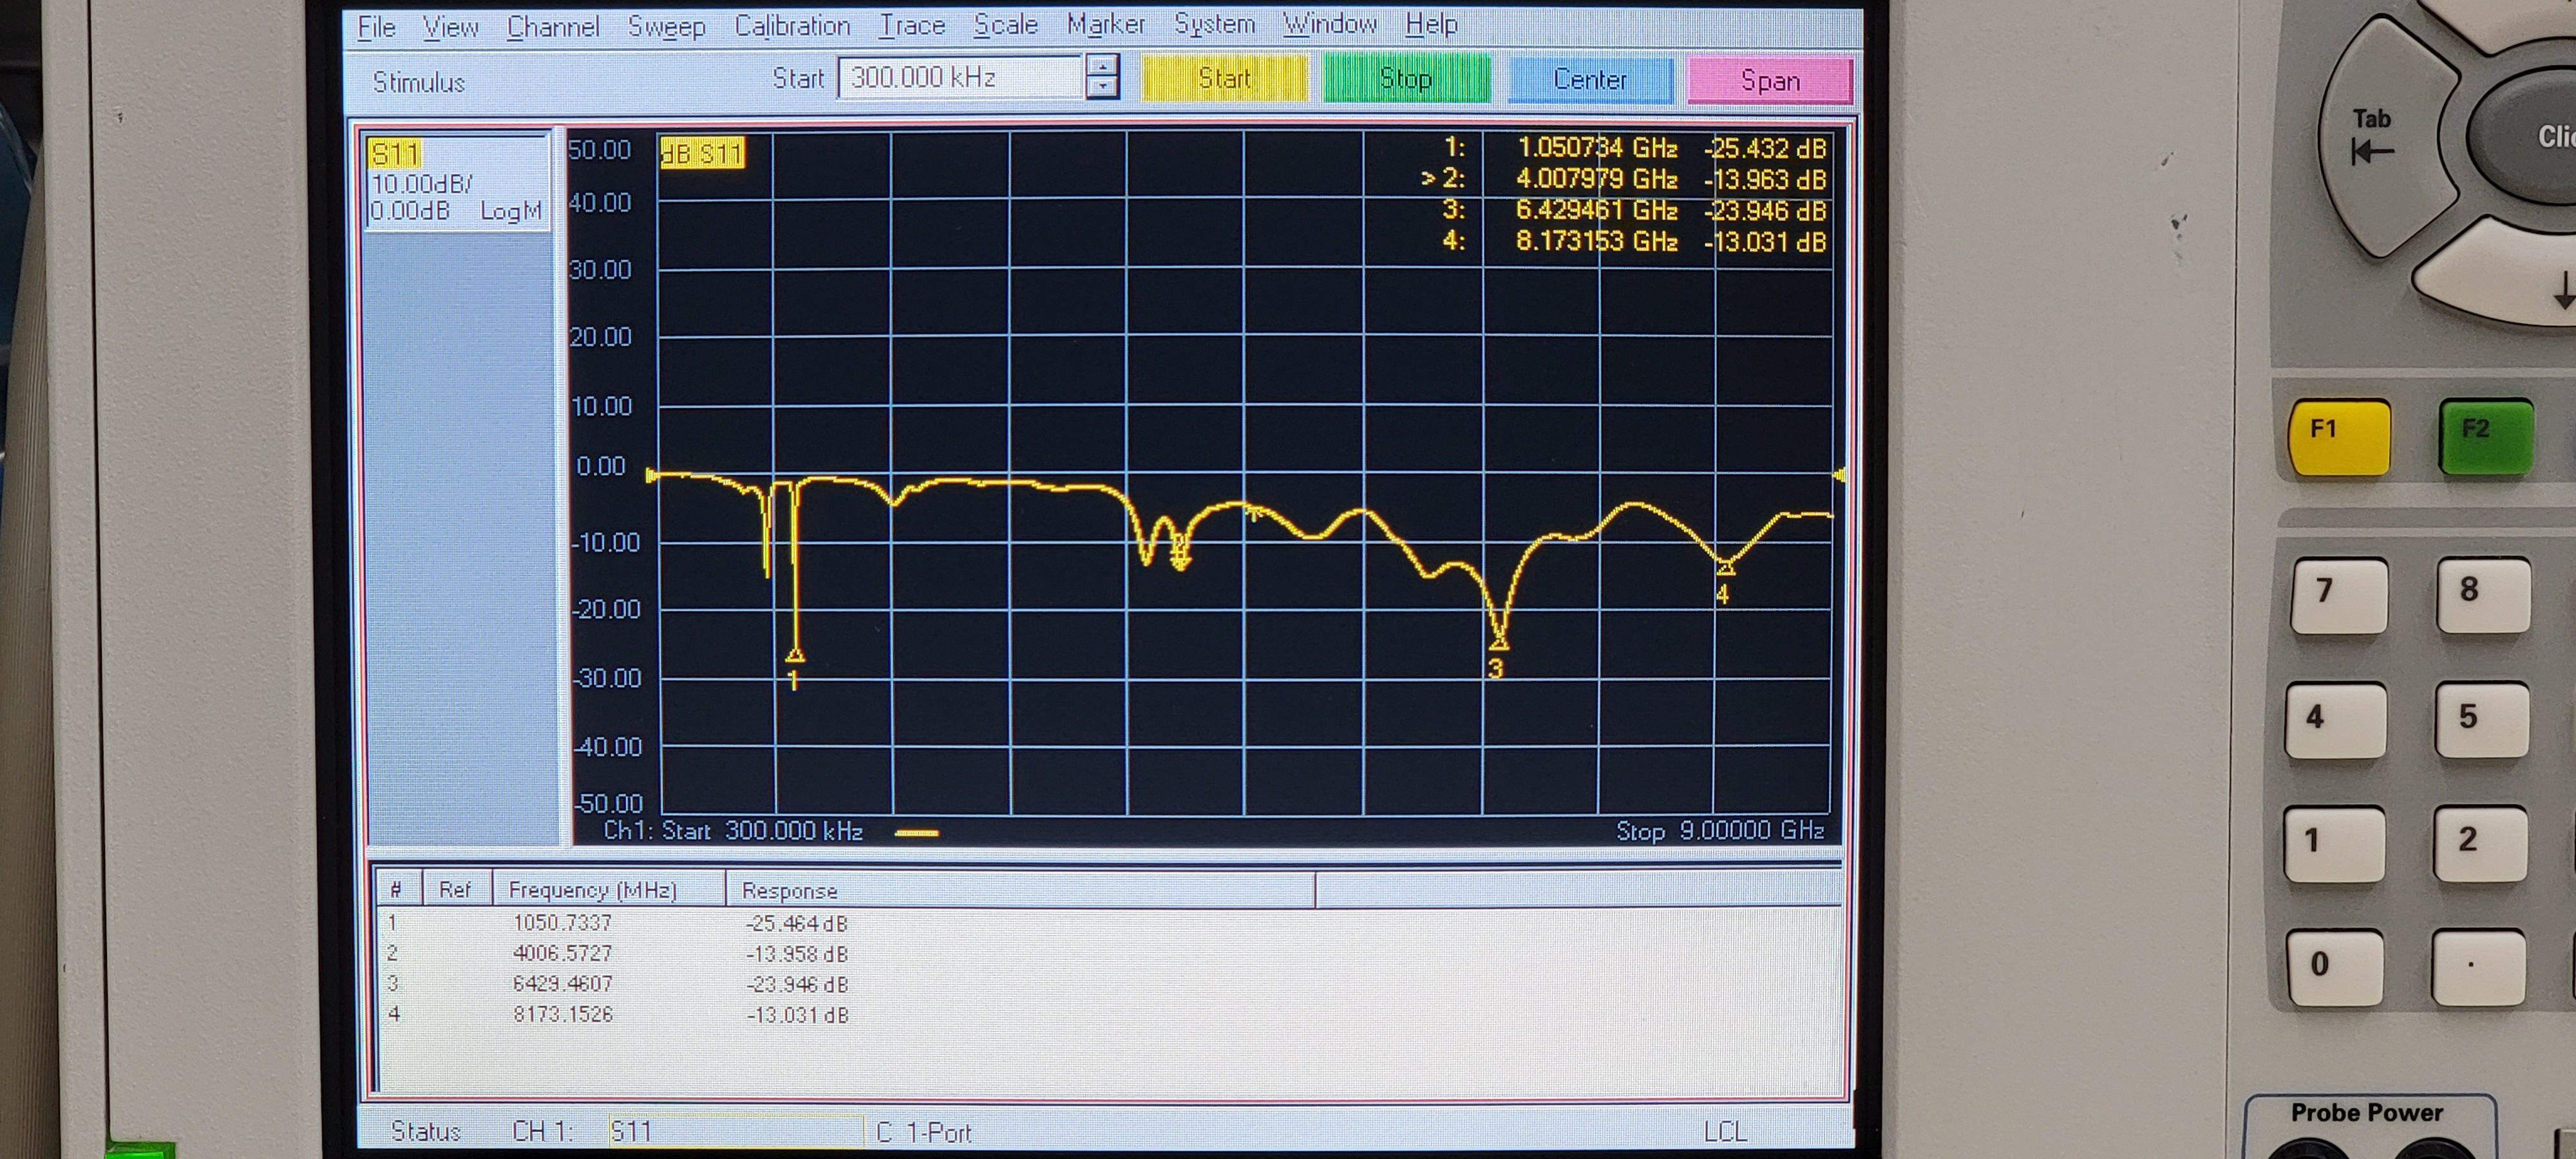Select marker 1 triangle on trace
Screen dimensions: 2576x1159
tap(795, 655)
